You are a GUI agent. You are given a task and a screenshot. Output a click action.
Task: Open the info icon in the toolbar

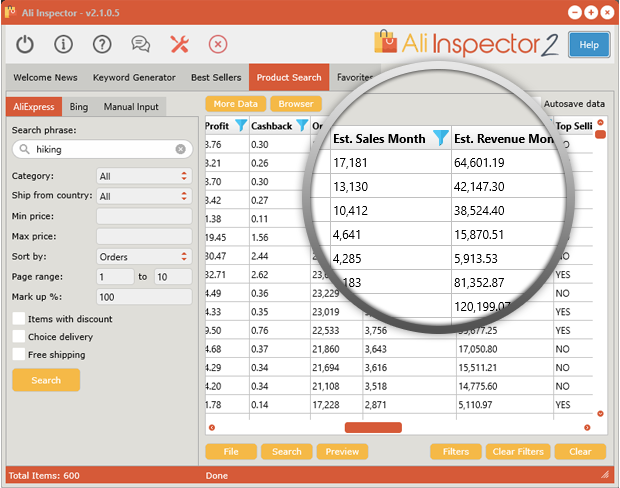(63, 44)
